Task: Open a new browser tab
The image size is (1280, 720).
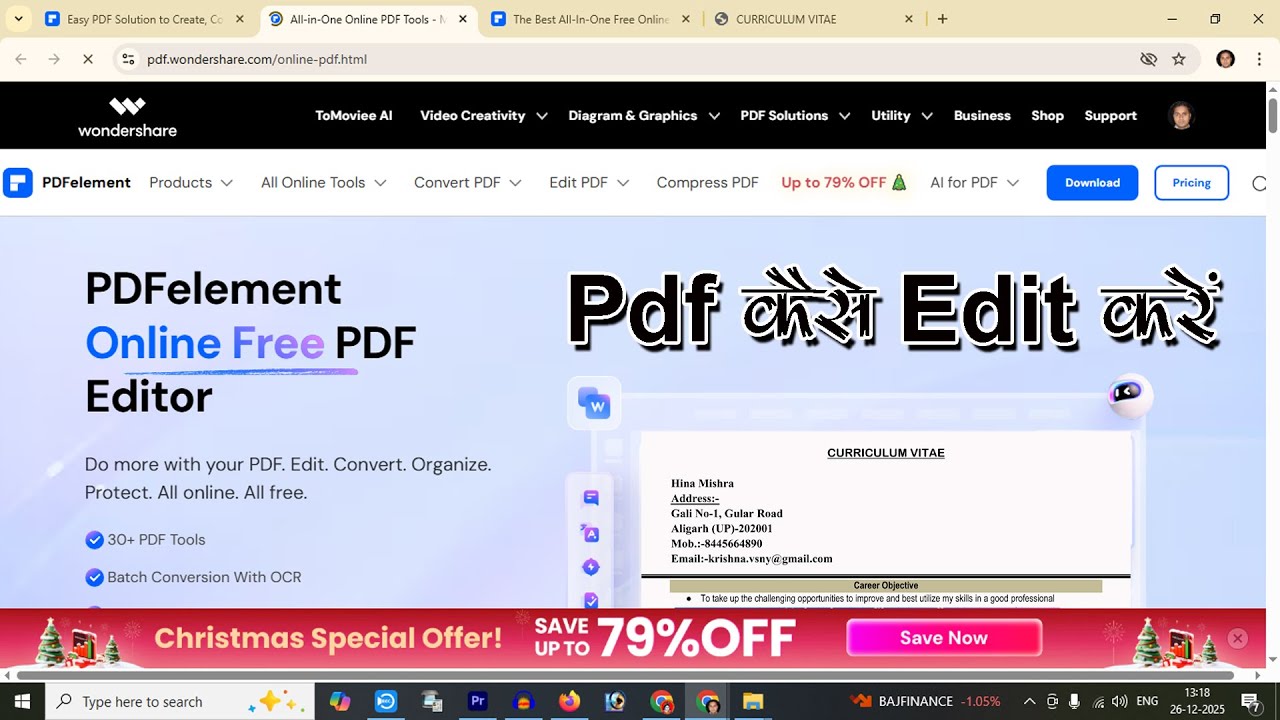Action: (x=942, y=19)
